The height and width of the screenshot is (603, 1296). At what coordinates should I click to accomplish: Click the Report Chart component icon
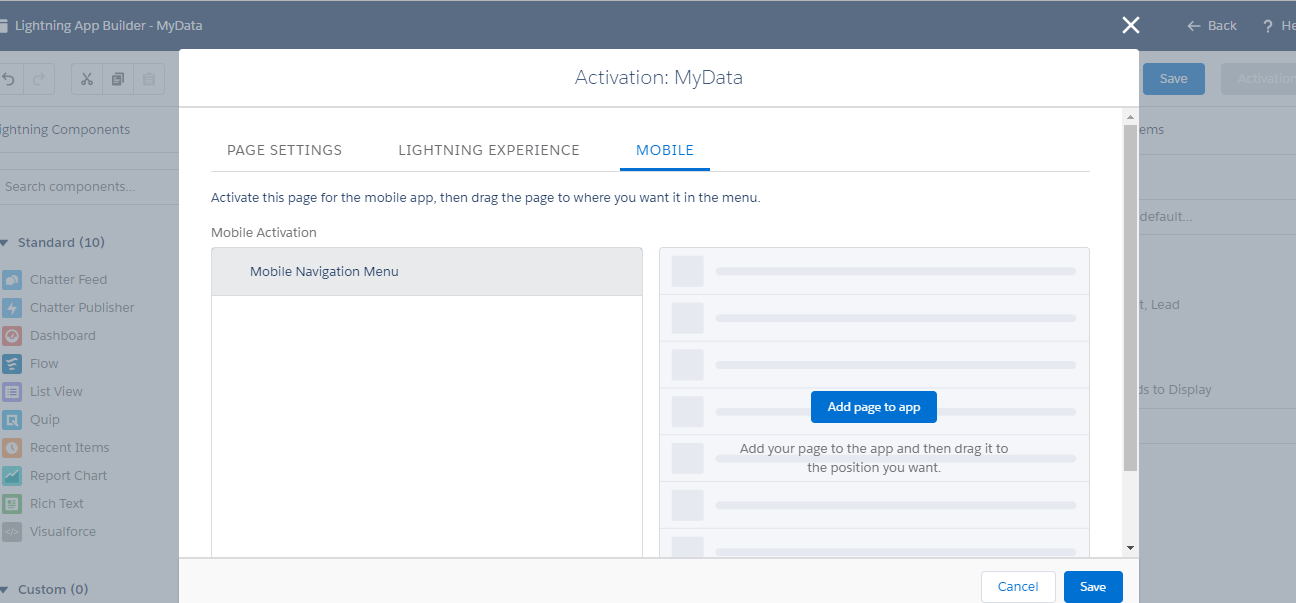click(x=12, y=476)
